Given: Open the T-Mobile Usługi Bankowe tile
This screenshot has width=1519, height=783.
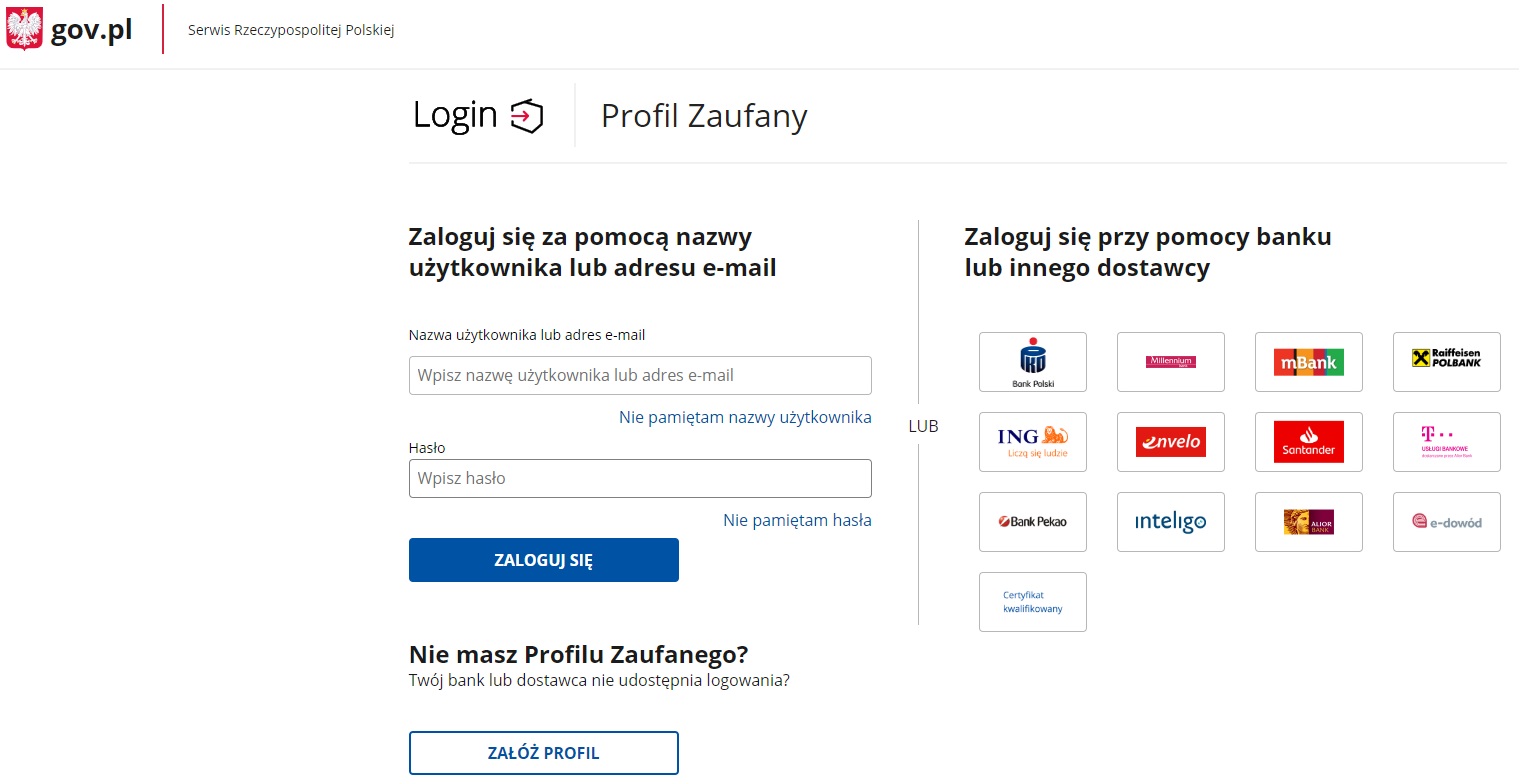Looking at the screenshot, I should 1447,442.
